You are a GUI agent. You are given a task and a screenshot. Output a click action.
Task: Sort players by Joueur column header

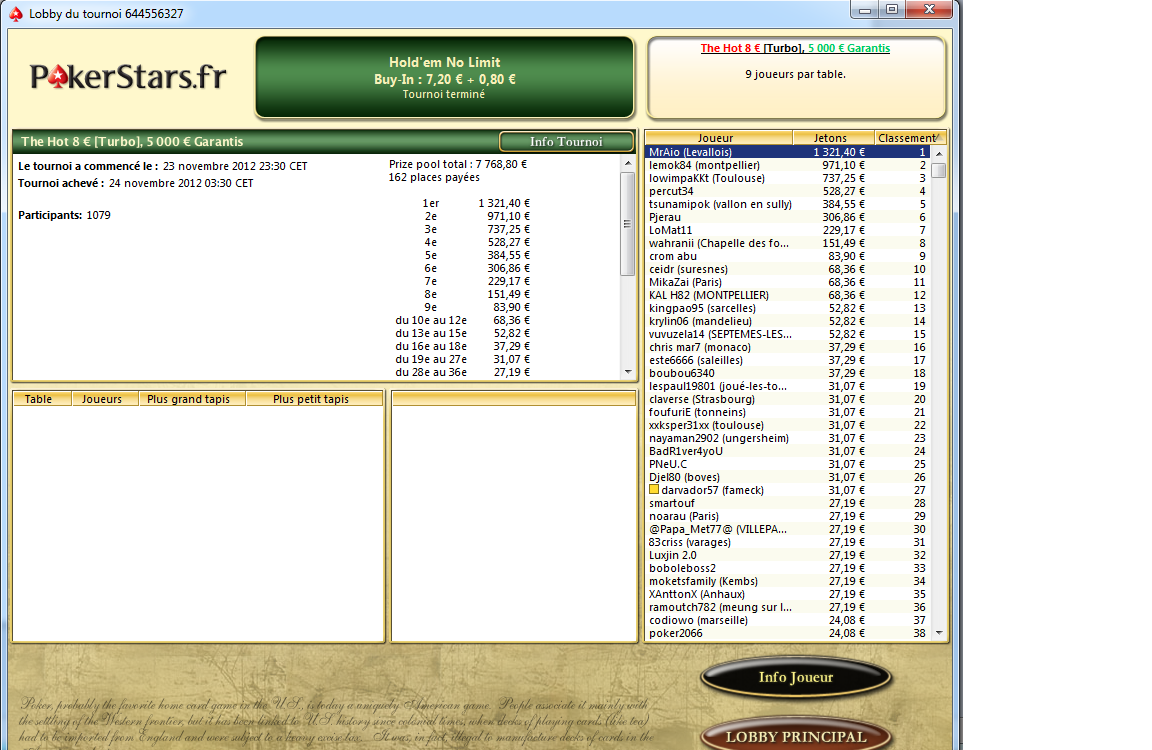[719, 137]
